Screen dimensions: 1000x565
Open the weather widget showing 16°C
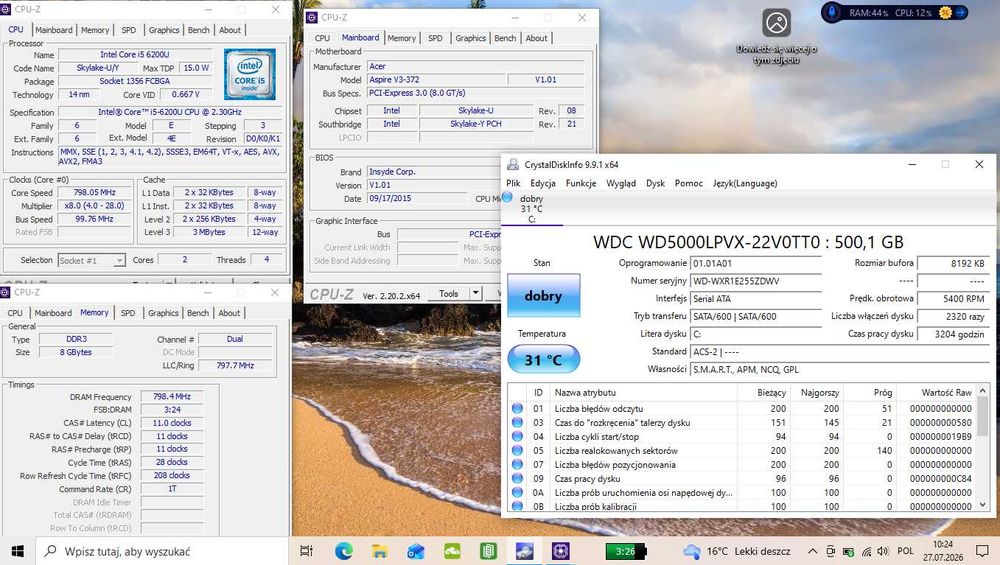coord(737,551)
